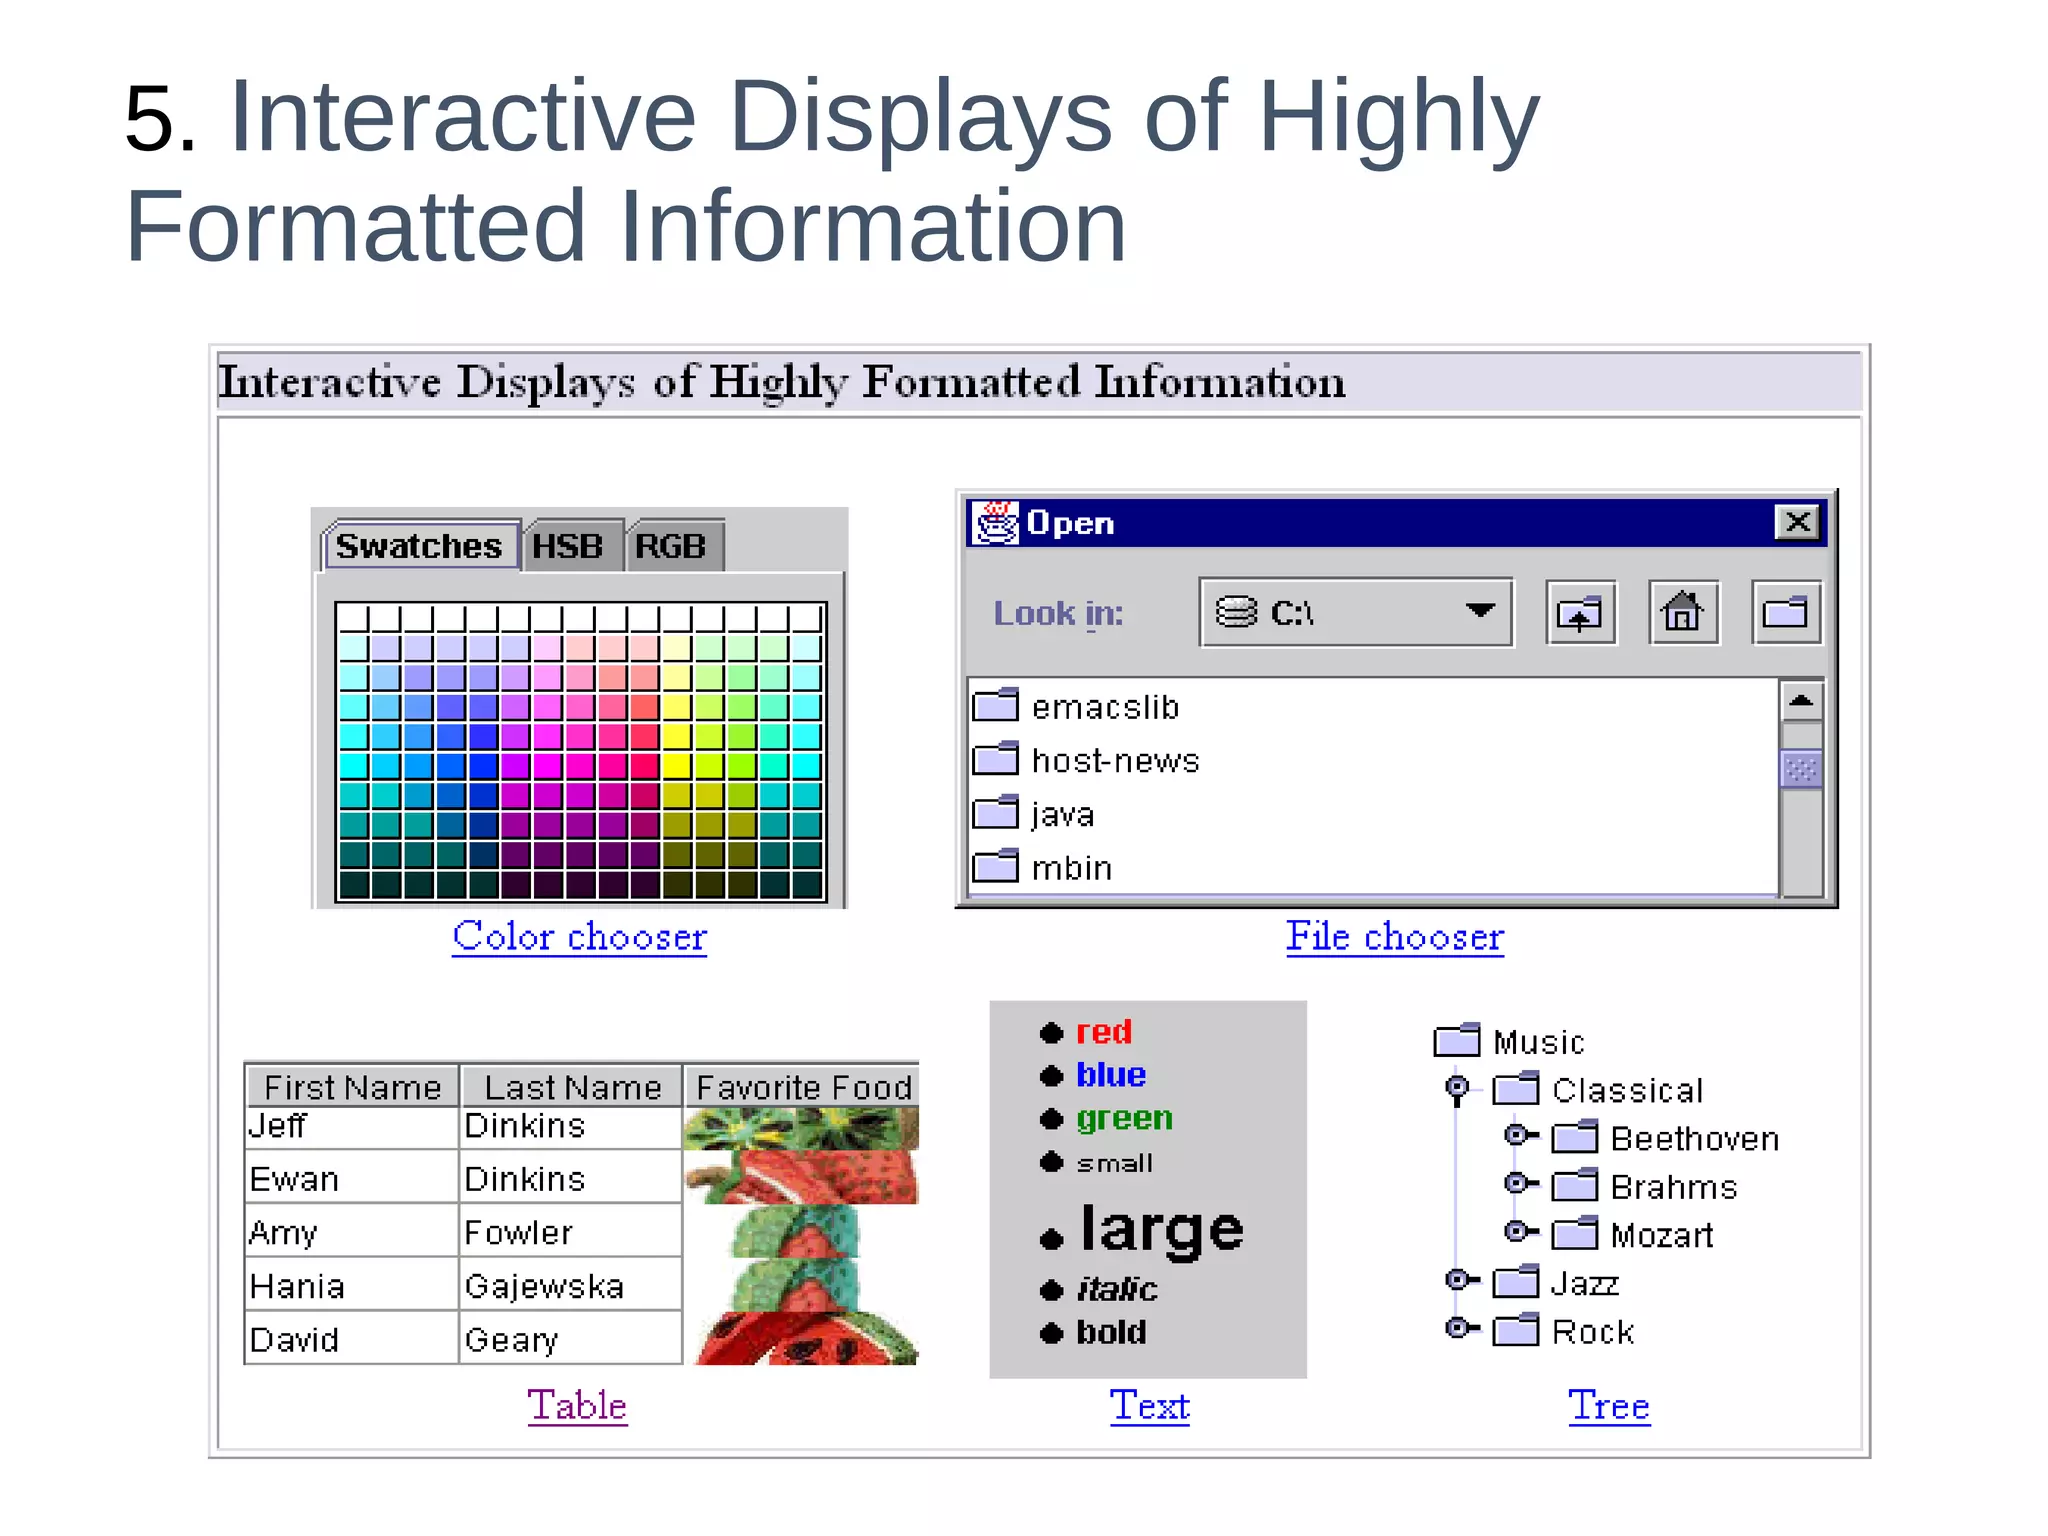The image size is (2048, 1536).
Task: Click the Music root folder icon
Action: point(1457,1041)
